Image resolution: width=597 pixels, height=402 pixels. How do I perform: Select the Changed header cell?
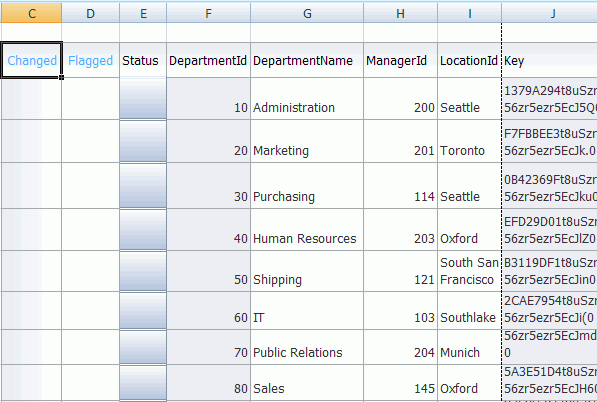coord(32,60)
